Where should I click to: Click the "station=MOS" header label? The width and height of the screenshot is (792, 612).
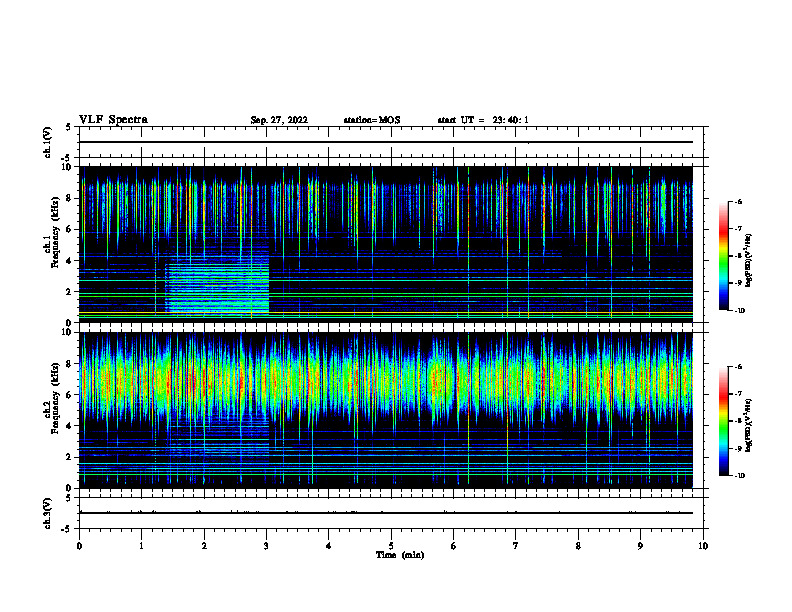click(372, 120)
